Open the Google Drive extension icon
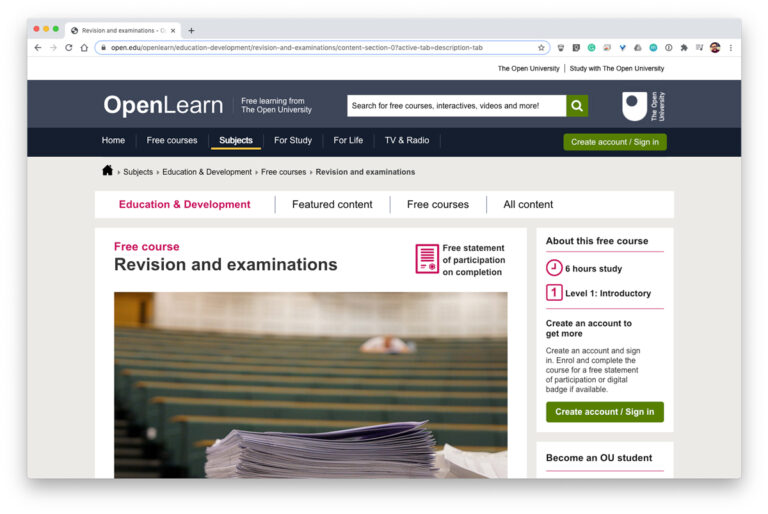Image resolution: width=768 pixels, height=514 pixels. pyautogui.click(x=638, y=48)
